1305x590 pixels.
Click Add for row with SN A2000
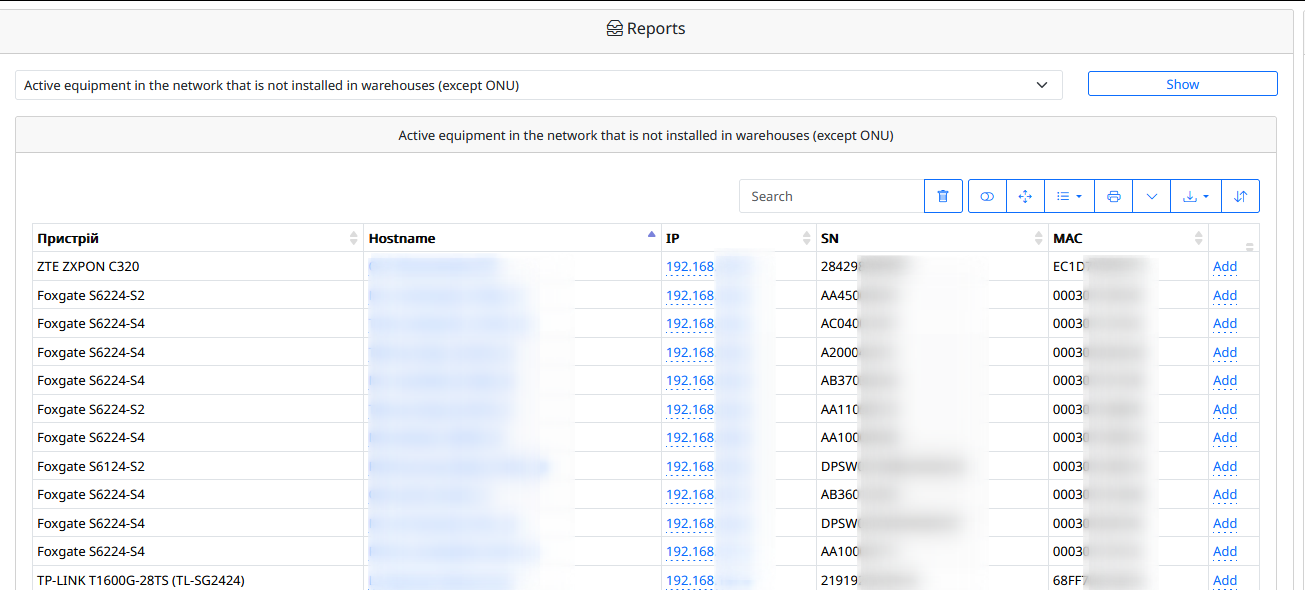(x=1225, y=352)
